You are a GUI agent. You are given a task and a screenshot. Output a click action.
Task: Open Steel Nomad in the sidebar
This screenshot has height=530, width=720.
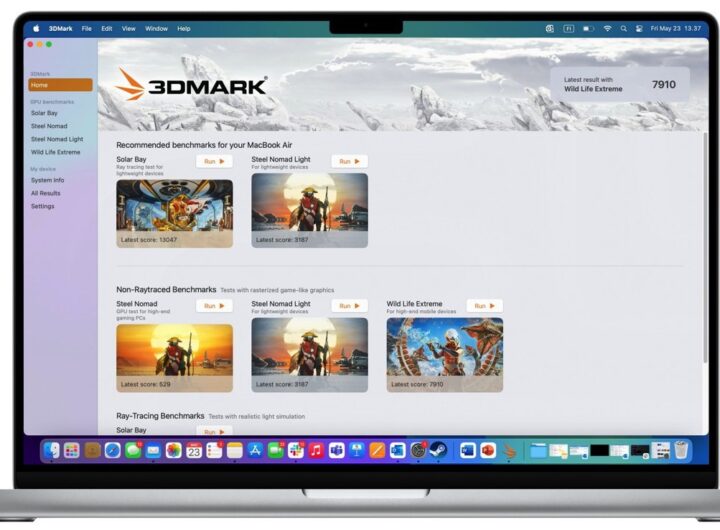49,126
